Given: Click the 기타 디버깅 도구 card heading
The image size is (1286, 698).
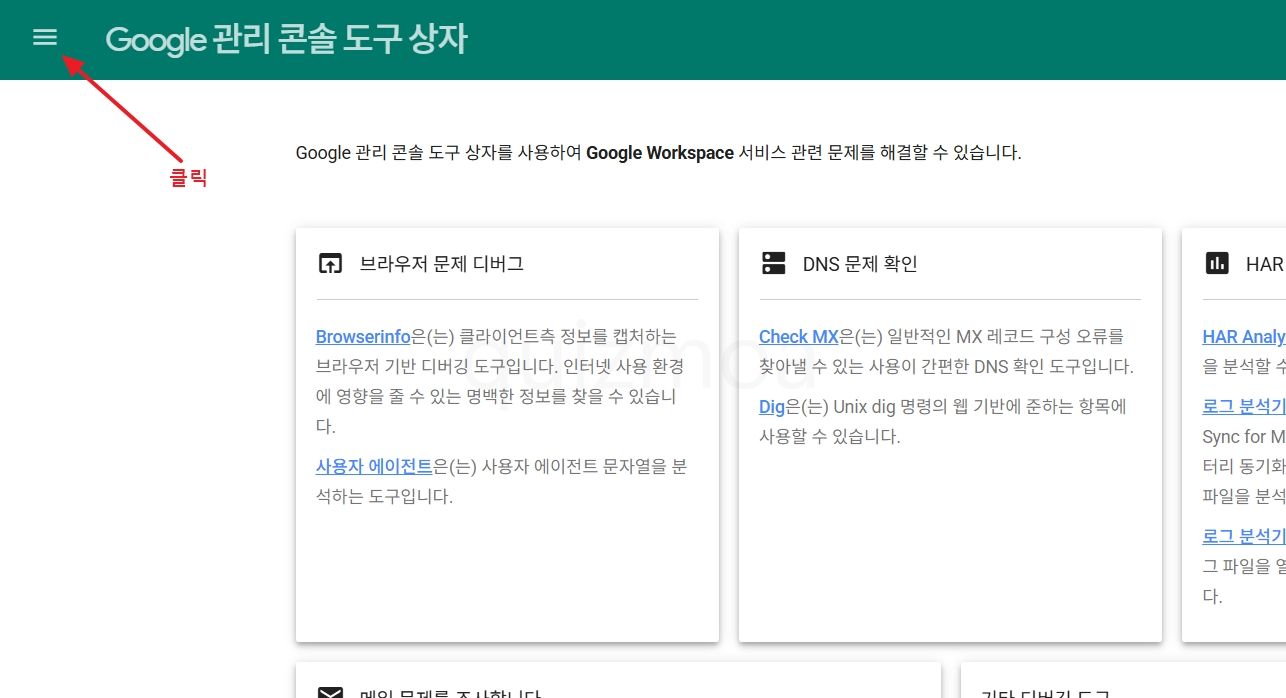Looking at the screenshot, I should [x=1046, y=693].
